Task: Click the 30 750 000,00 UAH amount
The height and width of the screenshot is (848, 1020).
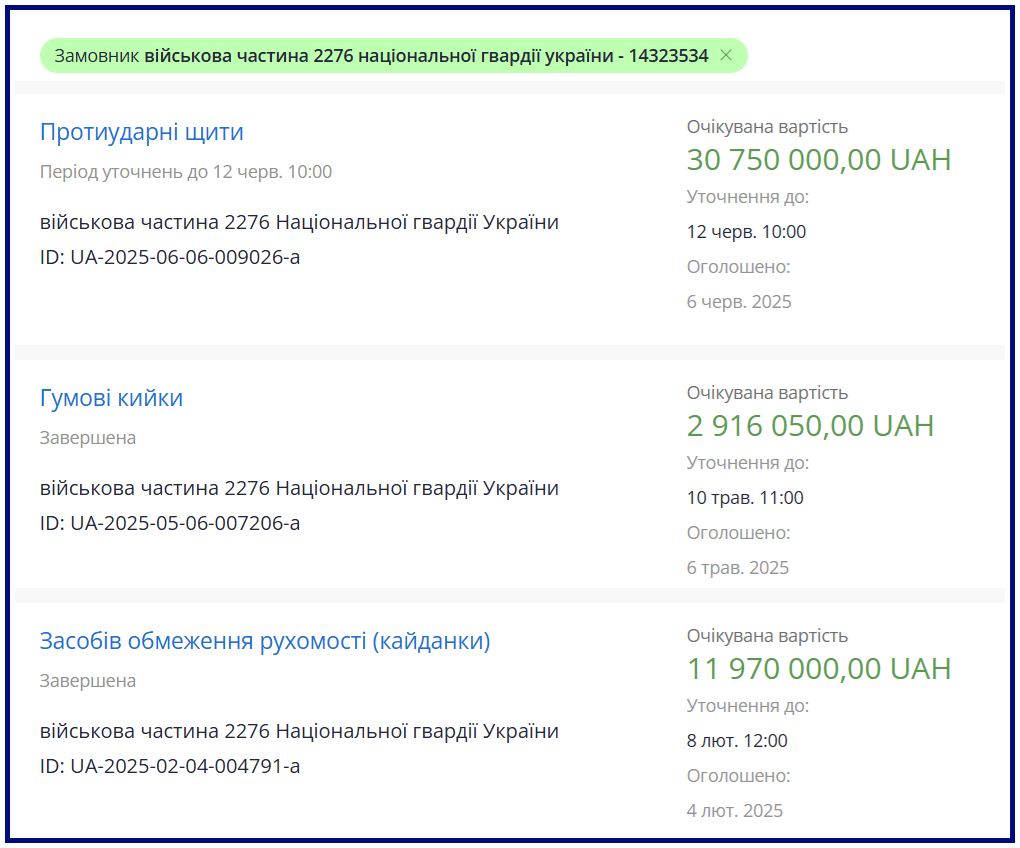Action: 819,160
